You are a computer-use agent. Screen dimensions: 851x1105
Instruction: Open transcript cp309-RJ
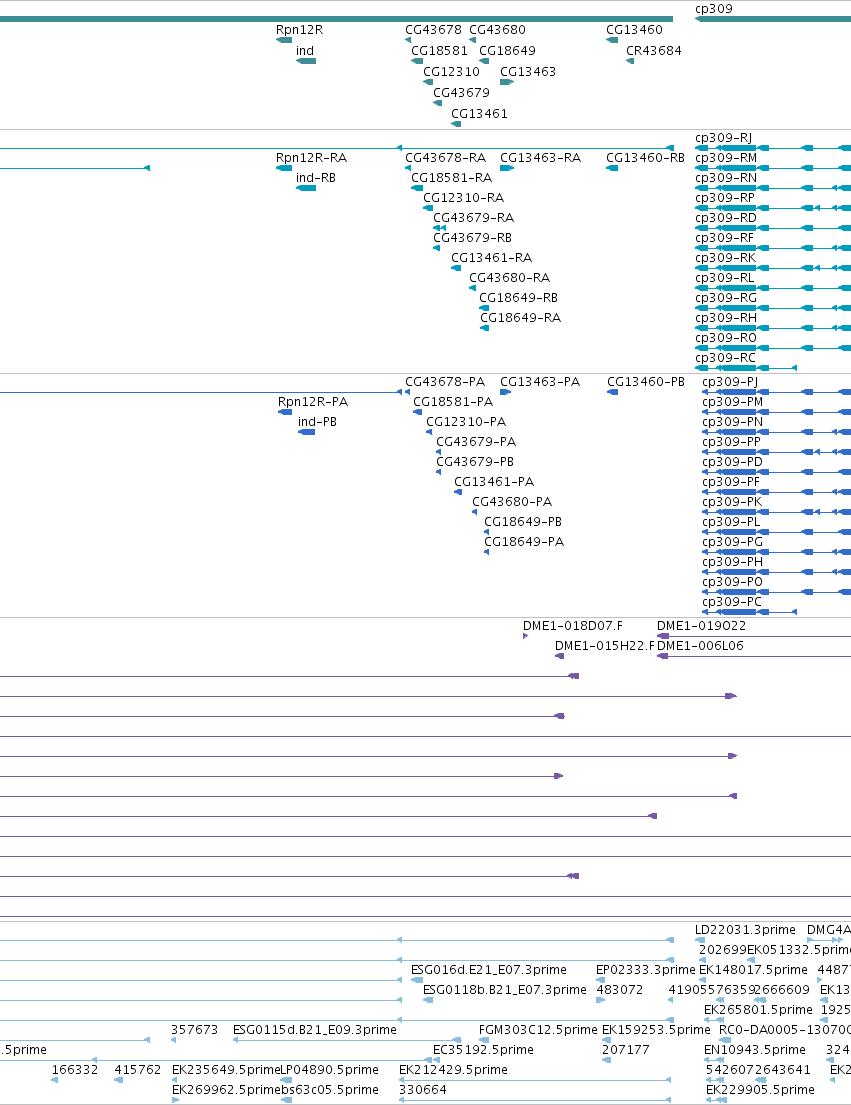pos(723,138)
